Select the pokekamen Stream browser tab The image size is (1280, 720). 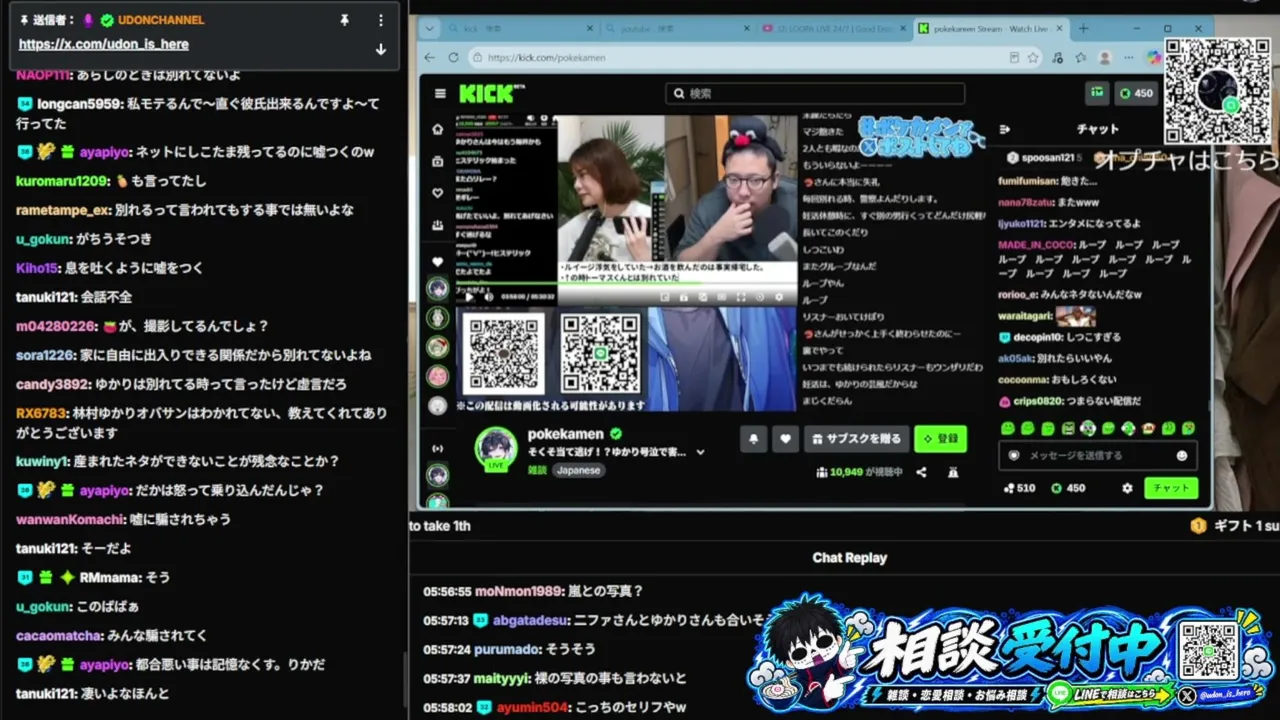tap(990, 29)
